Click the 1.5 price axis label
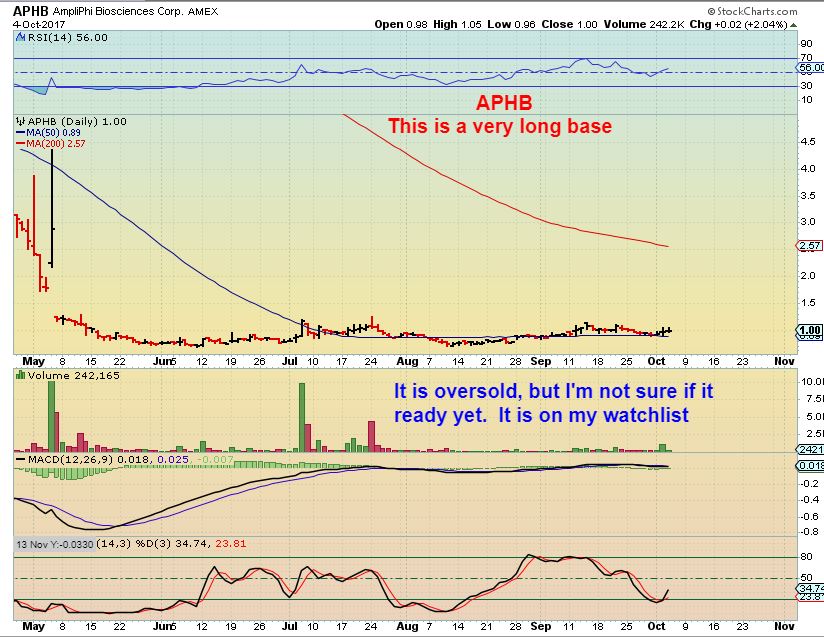Screen dimensions: 824x637 [x=808, y=302]
